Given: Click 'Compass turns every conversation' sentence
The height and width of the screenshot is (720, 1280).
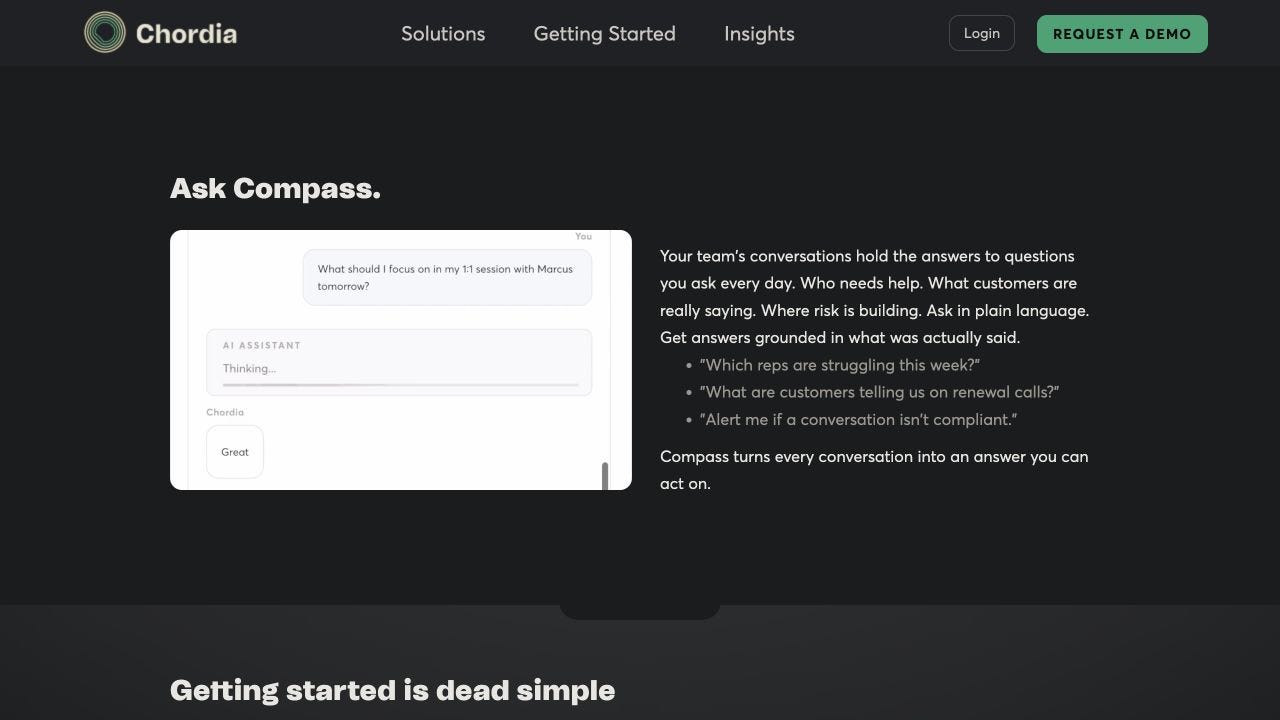Looking at the screenshot, I should pyautogui.click(x=874, y=470).
